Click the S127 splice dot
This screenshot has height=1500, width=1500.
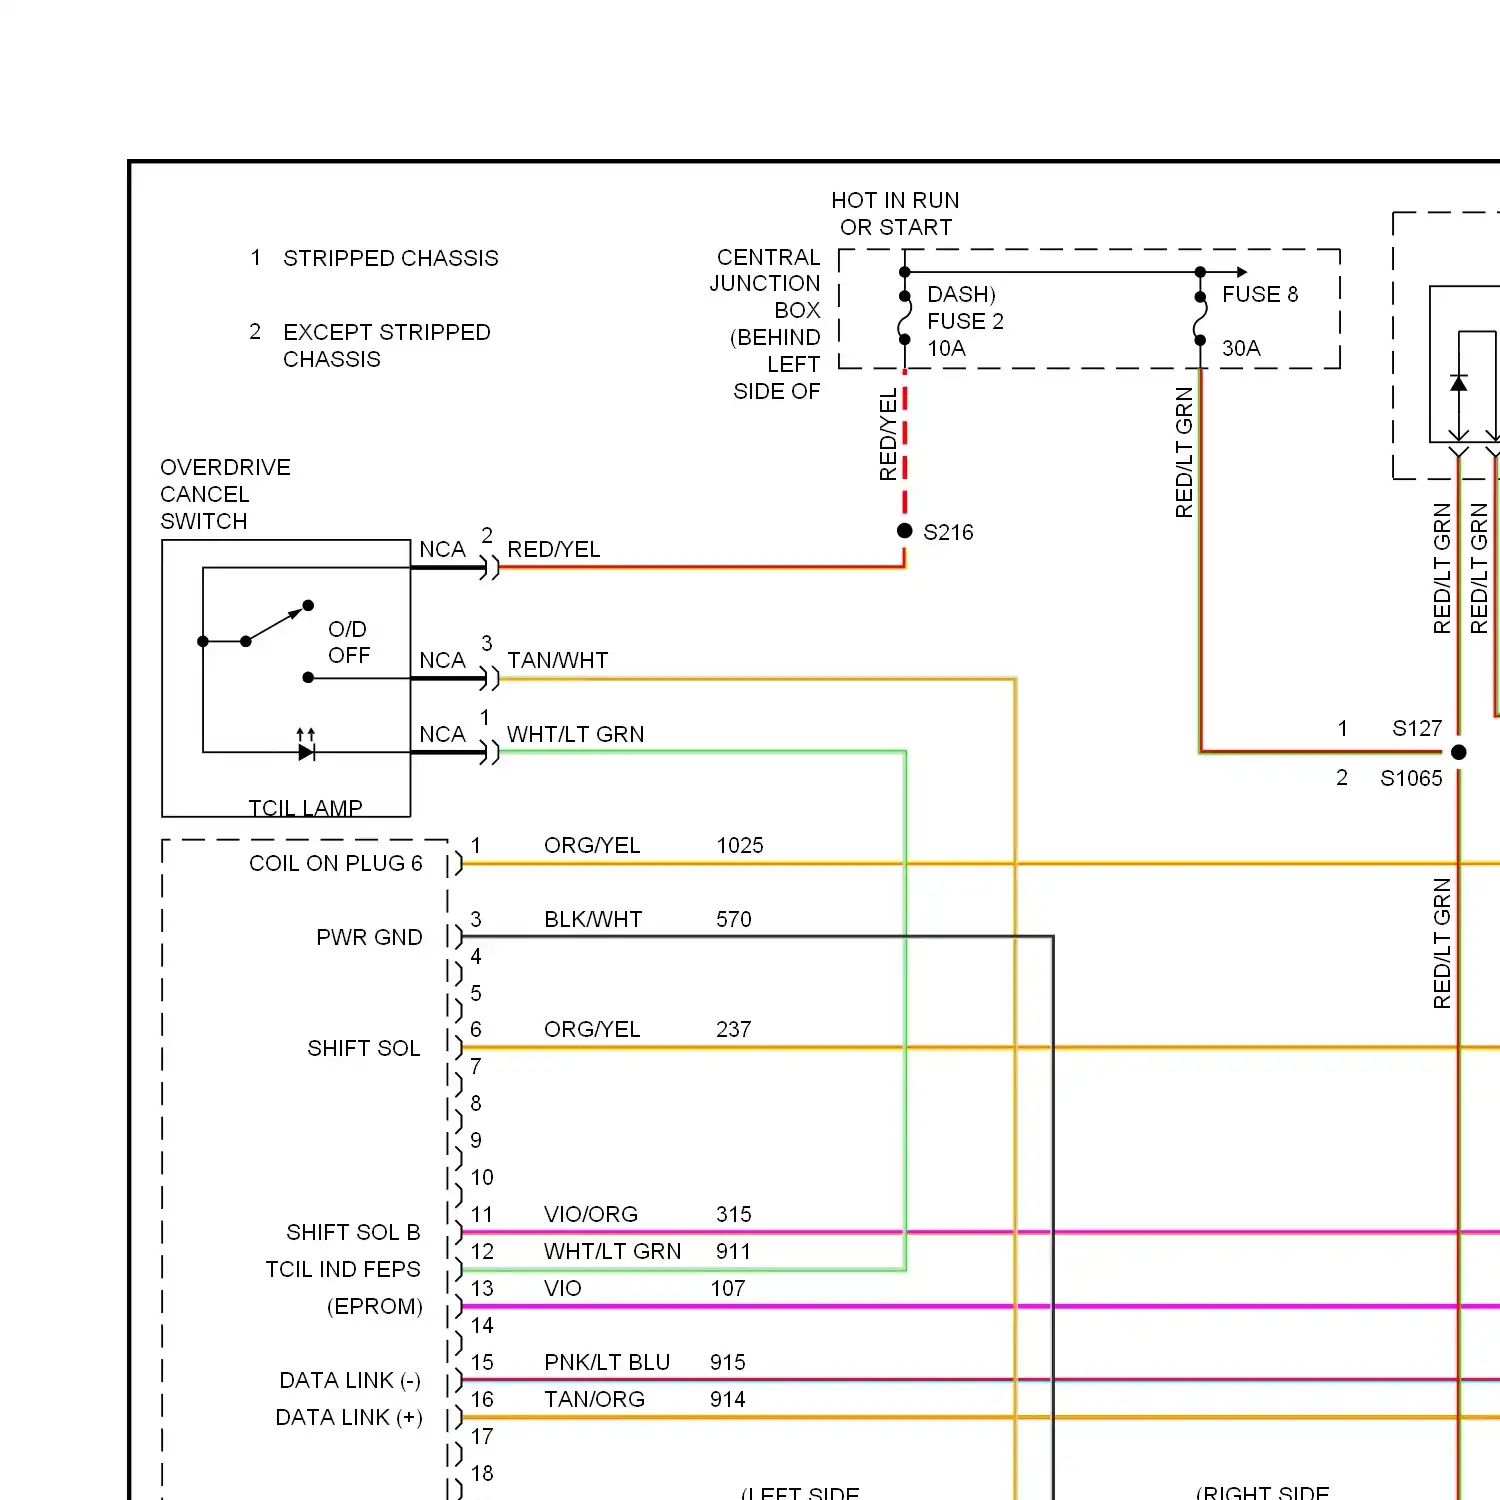click(x=1459, y=752)
